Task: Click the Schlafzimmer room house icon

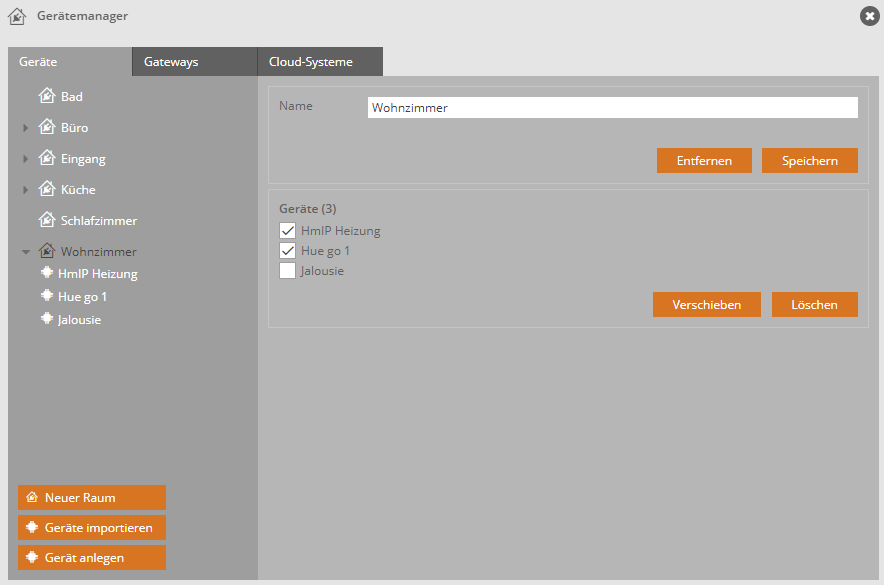Action: pyautogui.click(x=46, y=220)
